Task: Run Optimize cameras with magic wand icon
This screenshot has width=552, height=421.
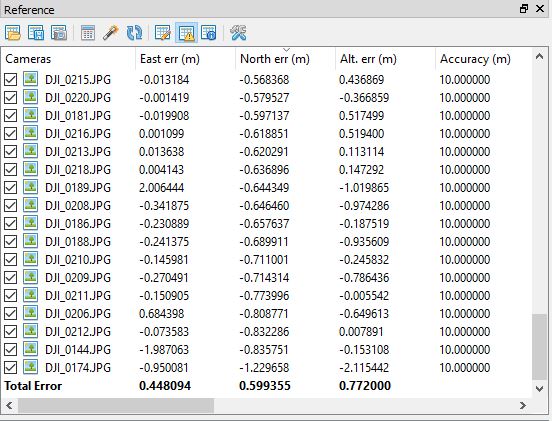Action: (111, 33)
